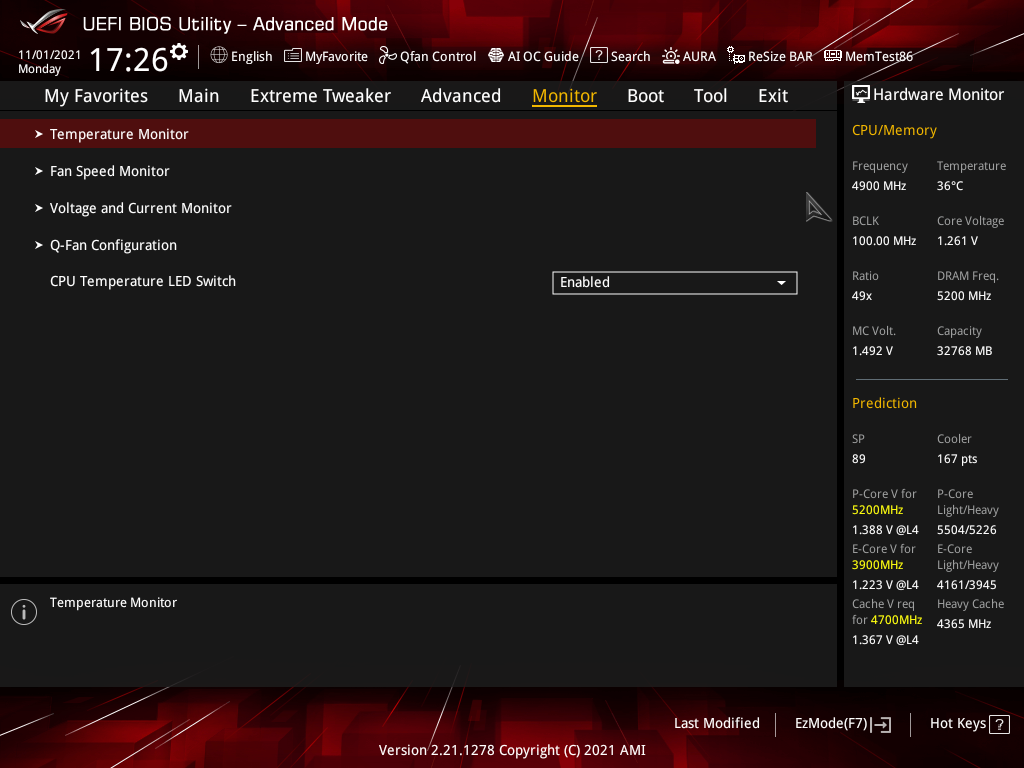Click the Hardware Monitor display icon

861,95
